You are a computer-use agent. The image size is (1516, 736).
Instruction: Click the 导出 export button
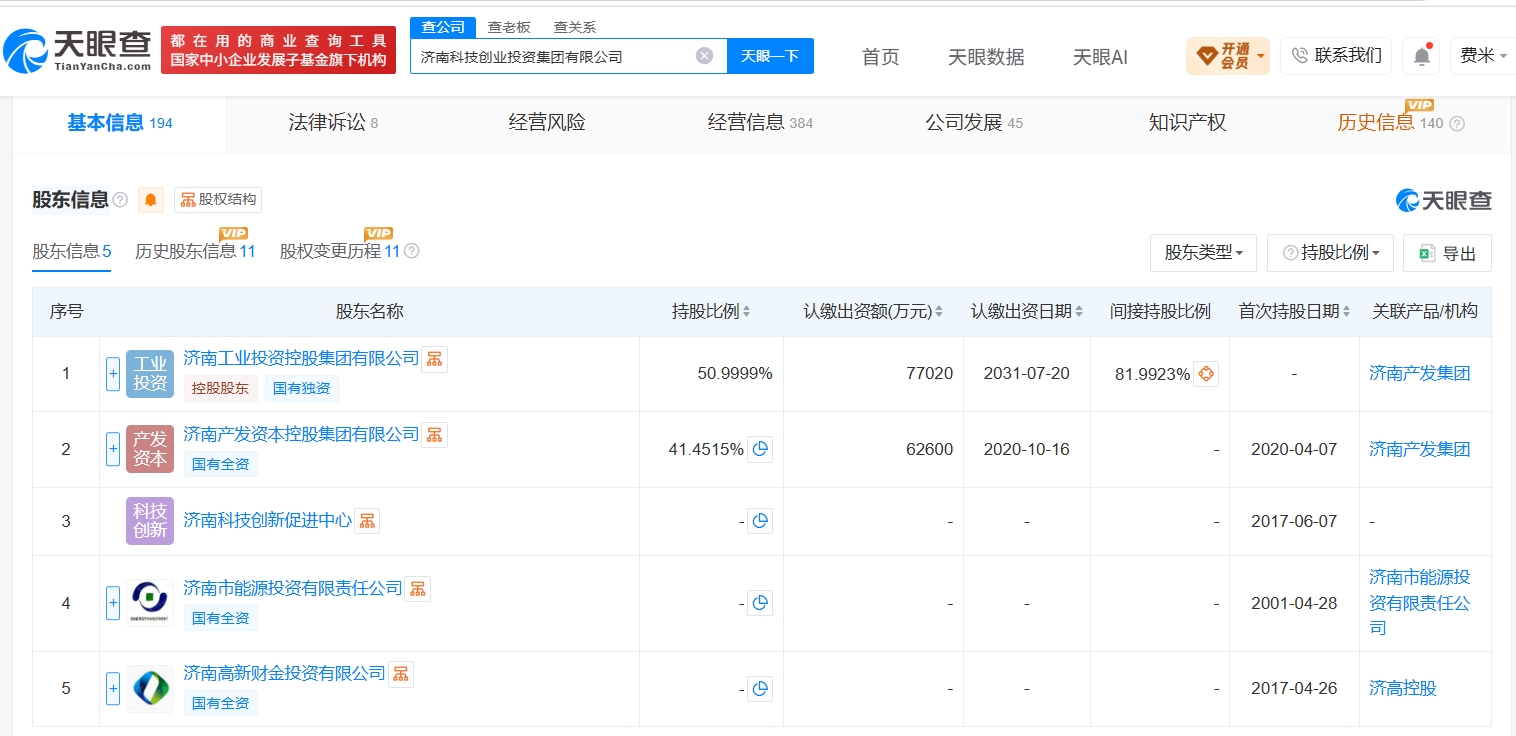tap(1447, 253)
